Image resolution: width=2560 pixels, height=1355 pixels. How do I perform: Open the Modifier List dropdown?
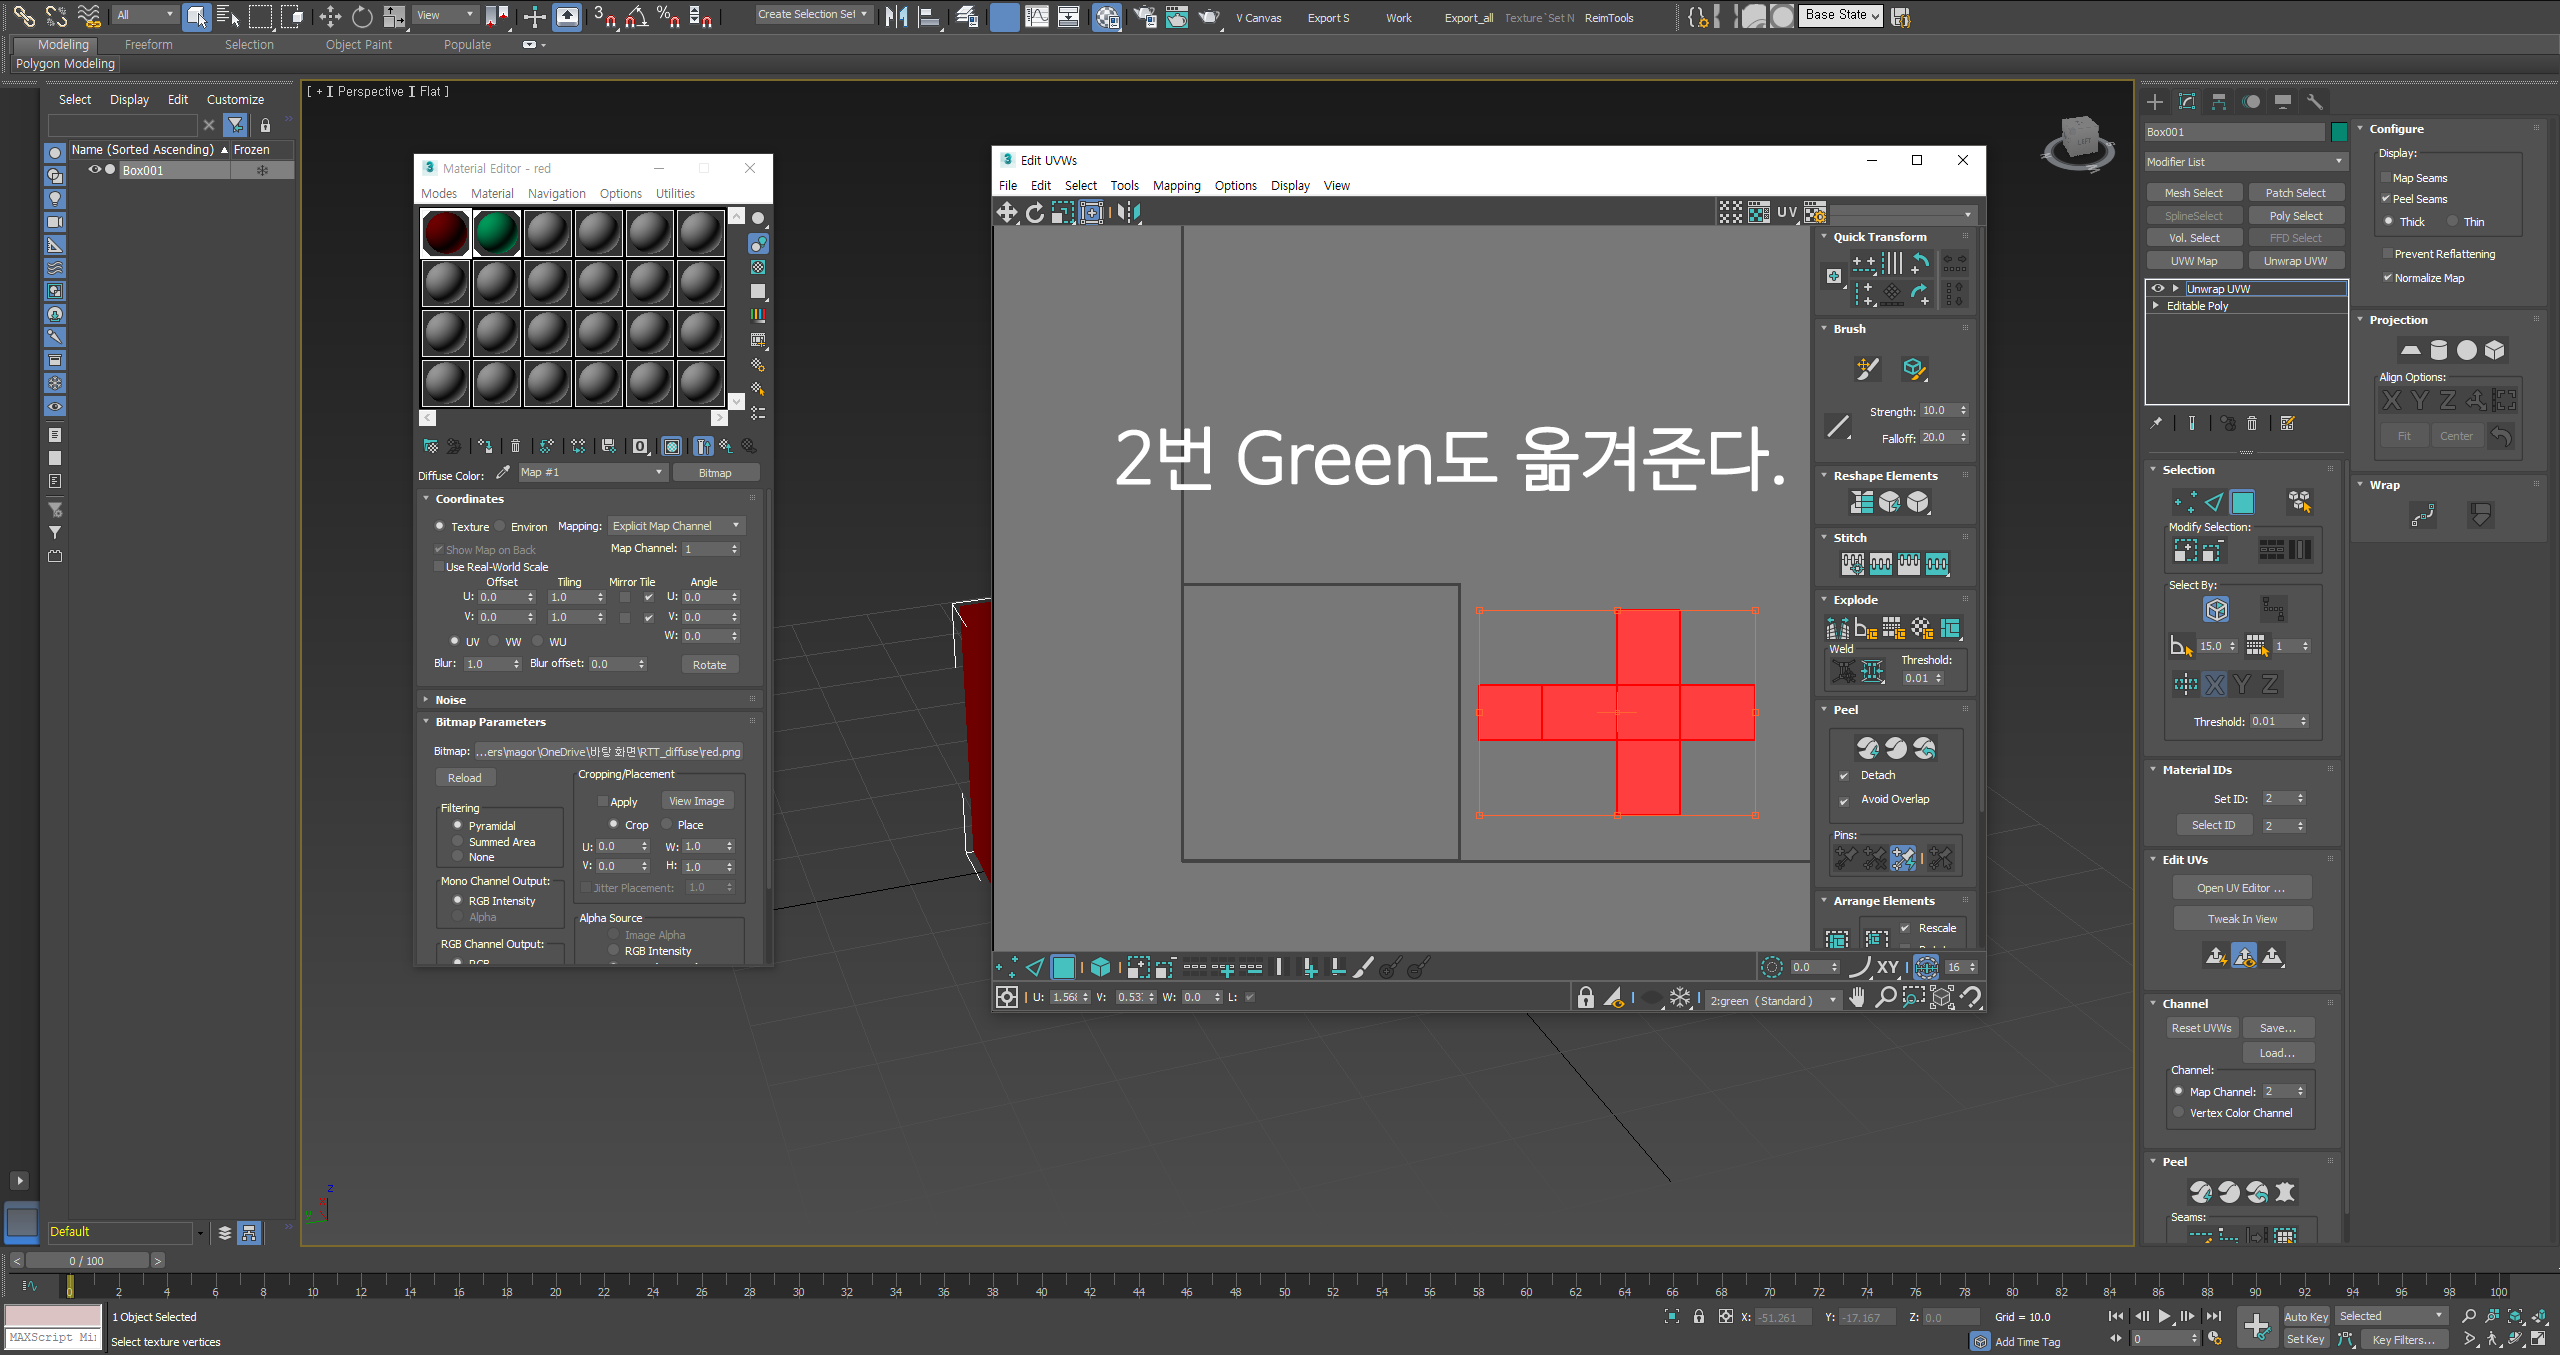coord(2245,162)
